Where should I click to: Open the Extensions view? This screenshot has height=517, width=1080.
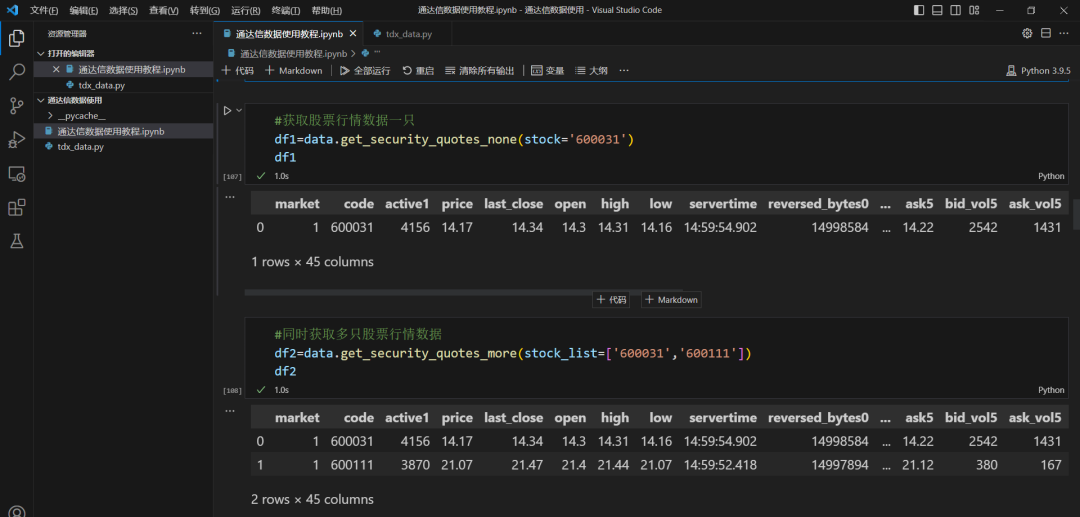click(17, 207)
